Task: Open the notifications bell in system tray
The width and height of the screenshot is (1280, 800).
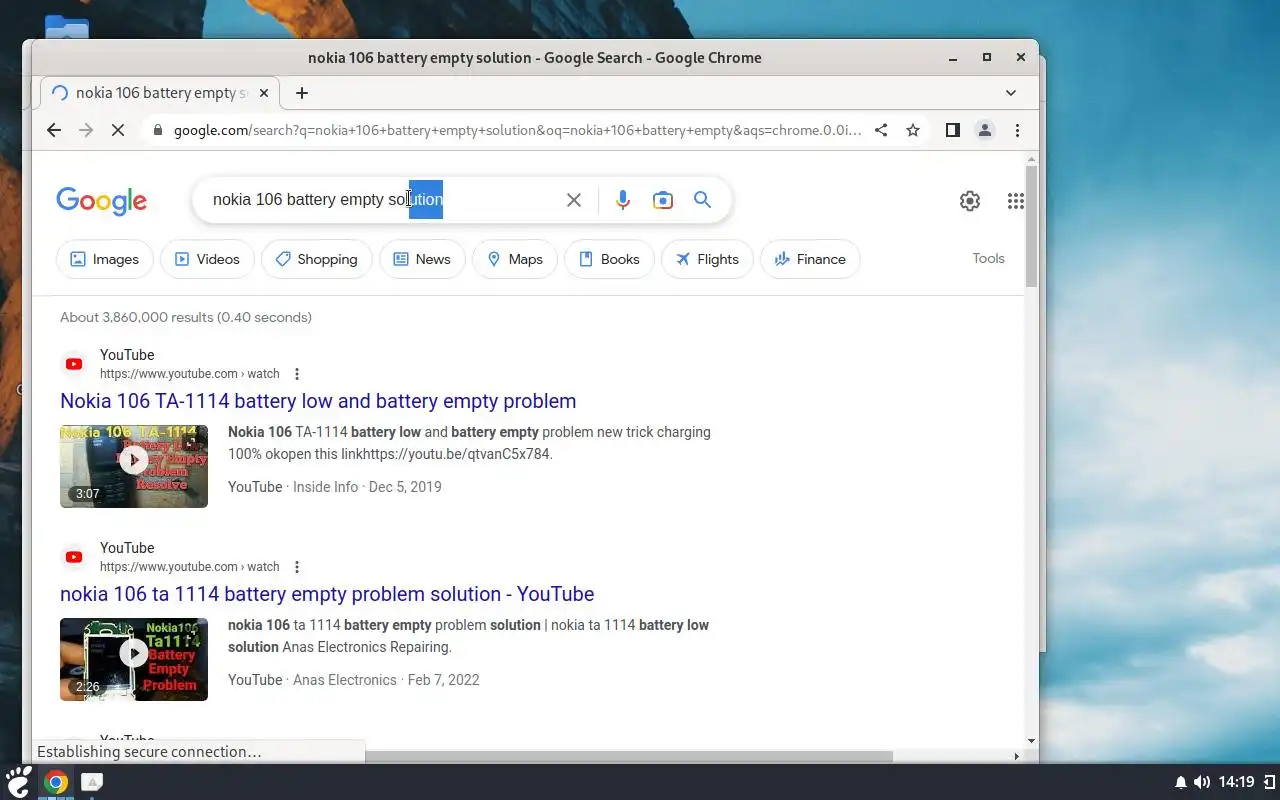Action: [x=1181, y=782]
